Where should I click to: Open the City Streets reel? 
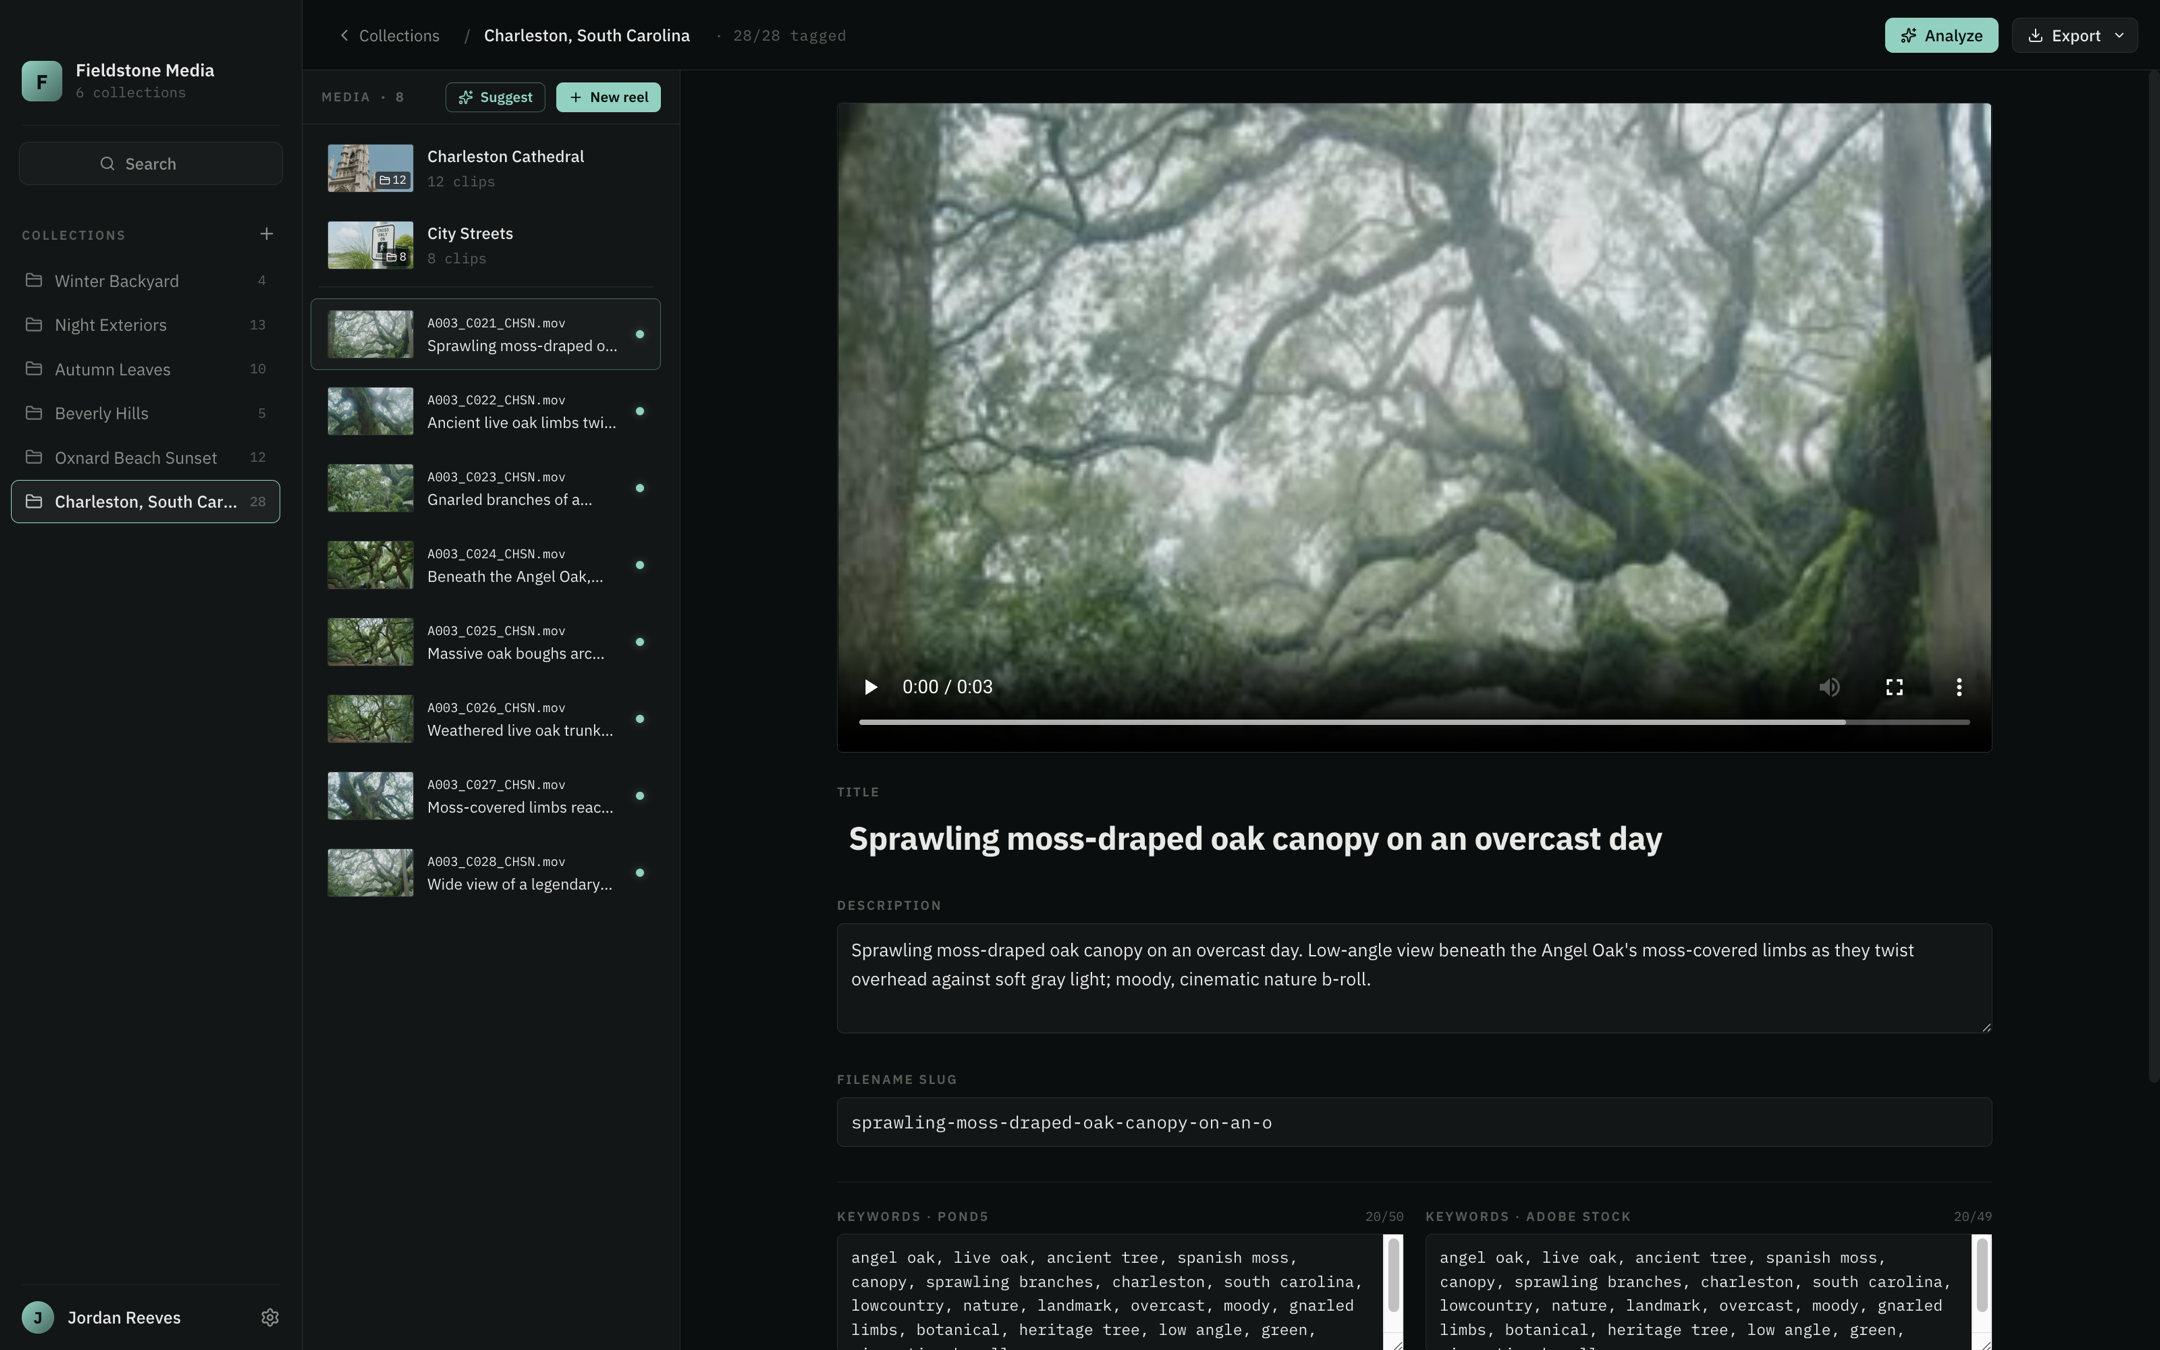coord(485,245)
